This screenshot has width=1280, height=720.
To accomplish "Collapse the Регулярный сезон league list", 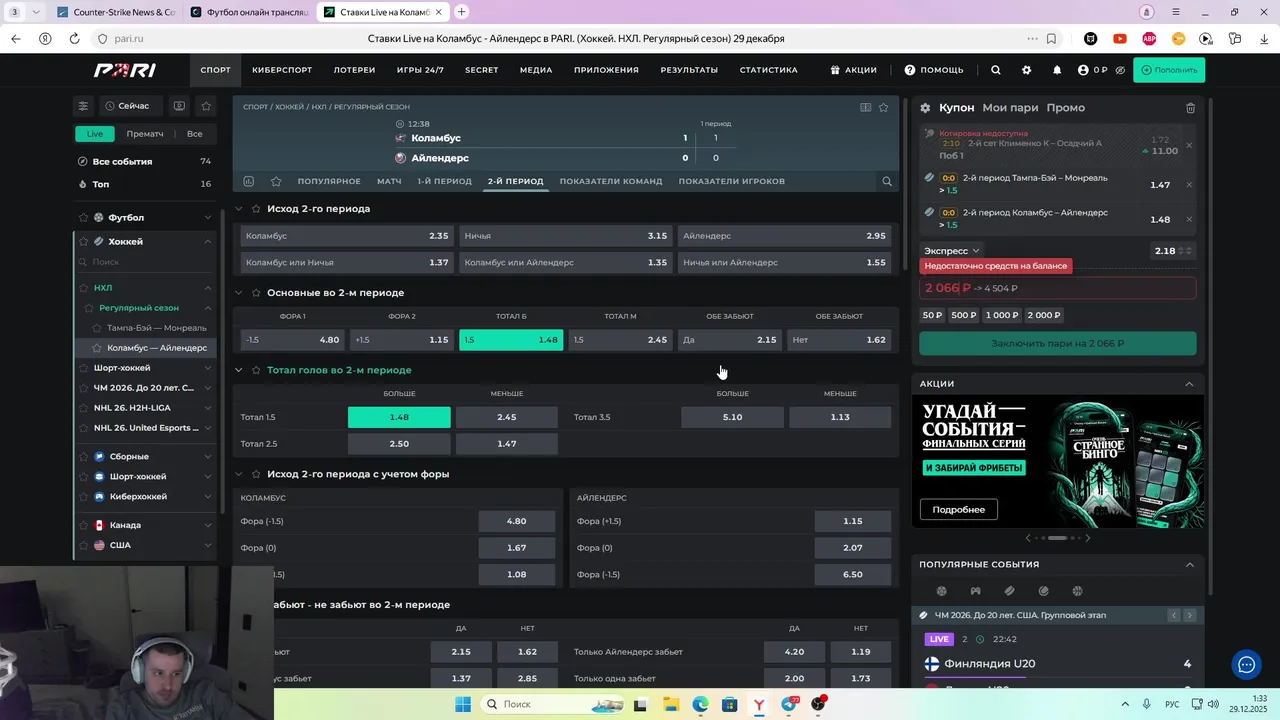I will tap(207, 308).
